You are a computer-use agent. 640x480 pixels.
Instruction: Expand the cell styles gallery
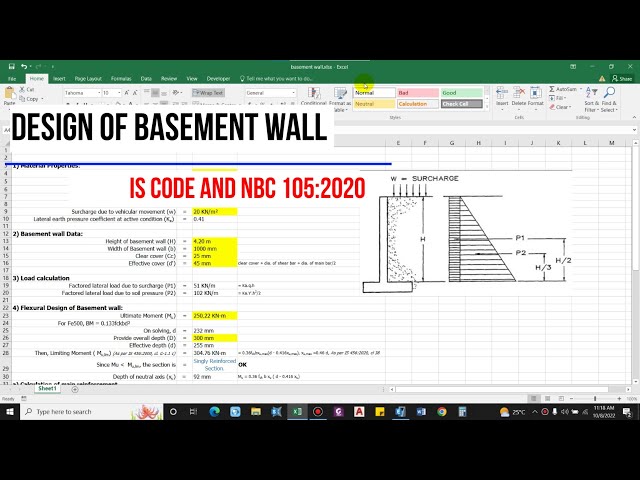tap(487, 107)
